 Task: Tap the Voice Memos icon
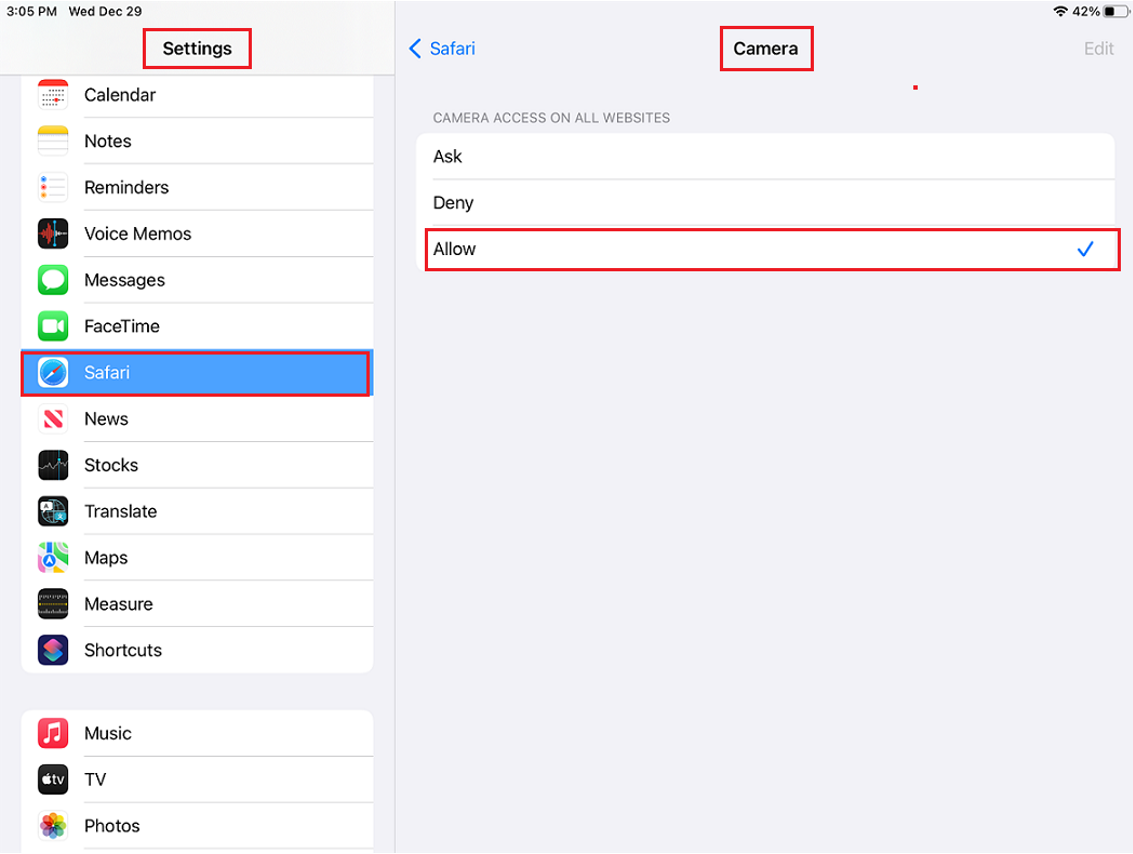52,233
